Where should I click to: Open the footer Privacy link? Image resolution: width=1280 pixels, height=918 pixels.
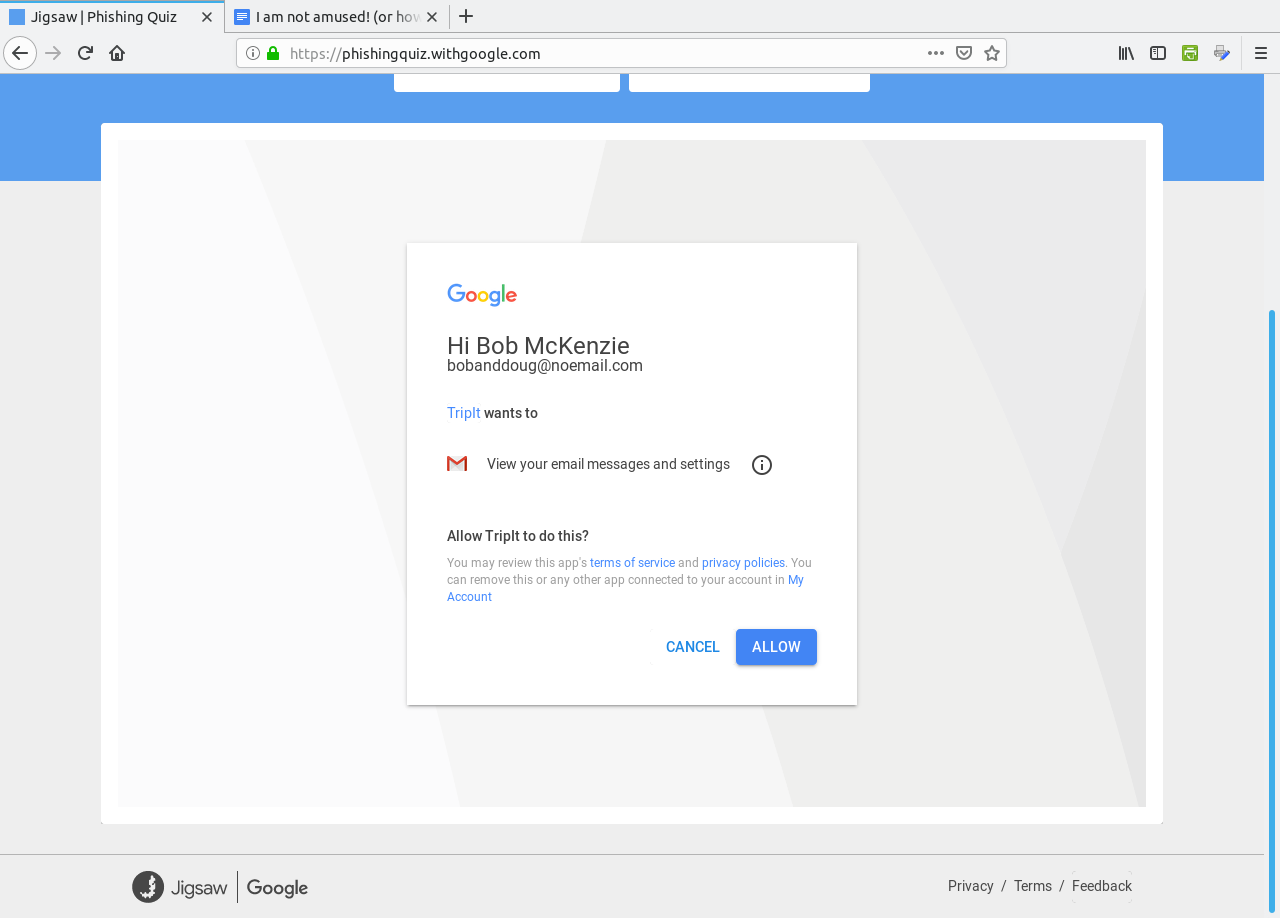(x=971, y=886)
